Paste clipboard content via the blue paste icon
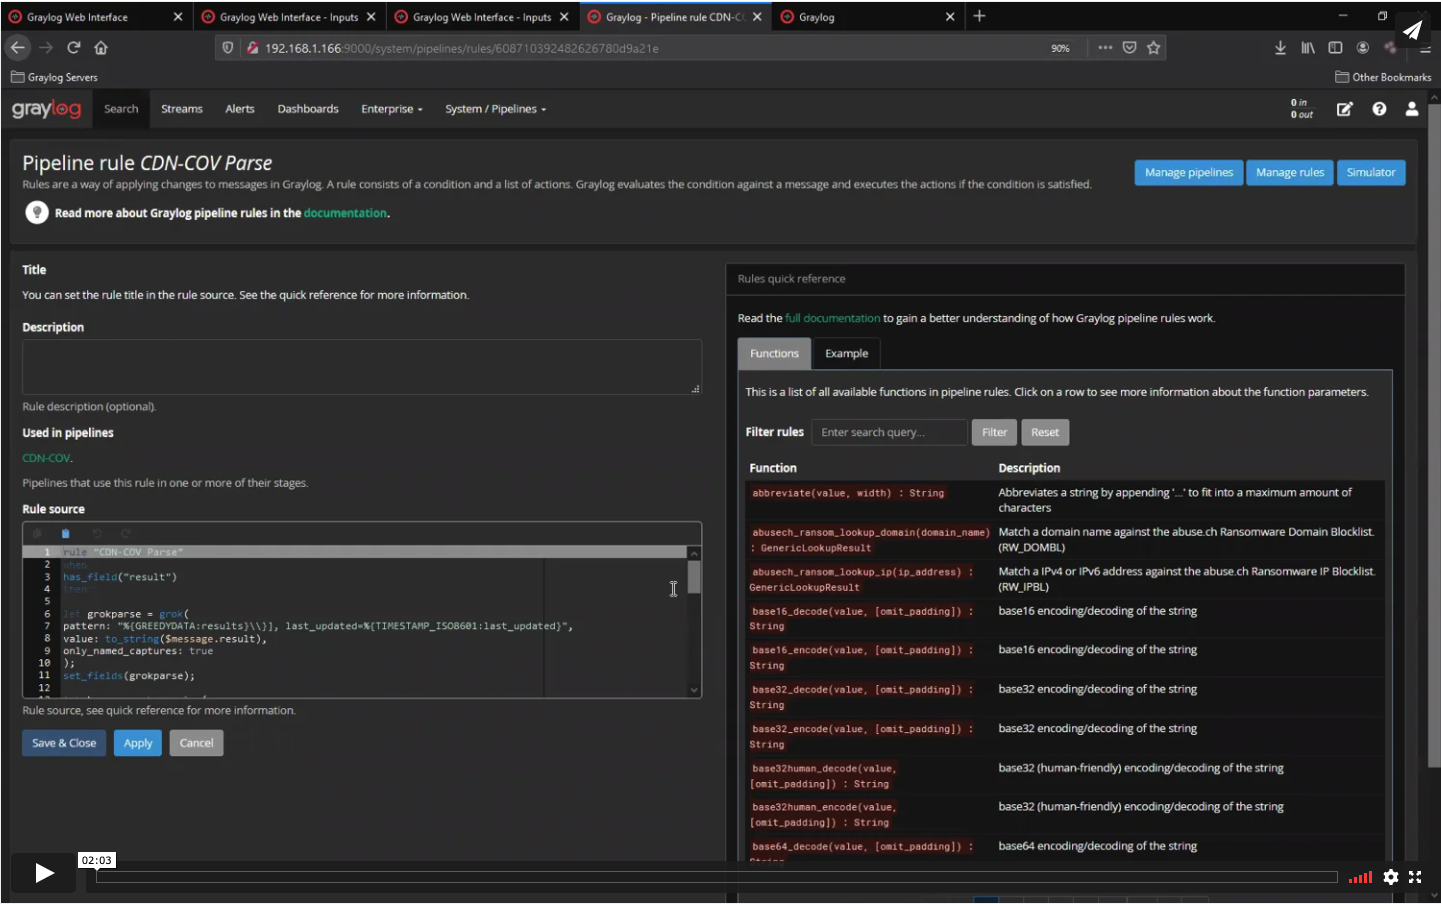 66,533
